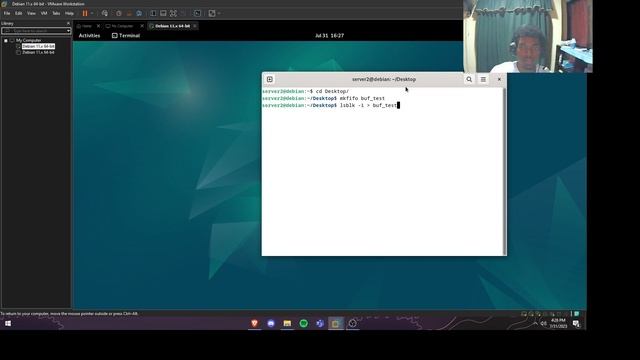Open Spotify from the taskbar
Image resolution: width=640 pixels, height=360 pixels.
tap(304, 323)
